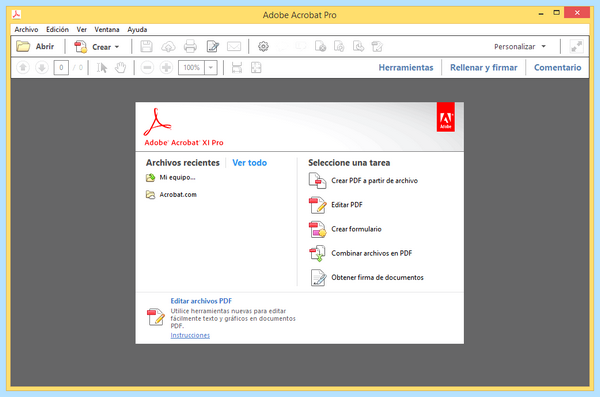Click the Acrobat.com folder icon

150,195
